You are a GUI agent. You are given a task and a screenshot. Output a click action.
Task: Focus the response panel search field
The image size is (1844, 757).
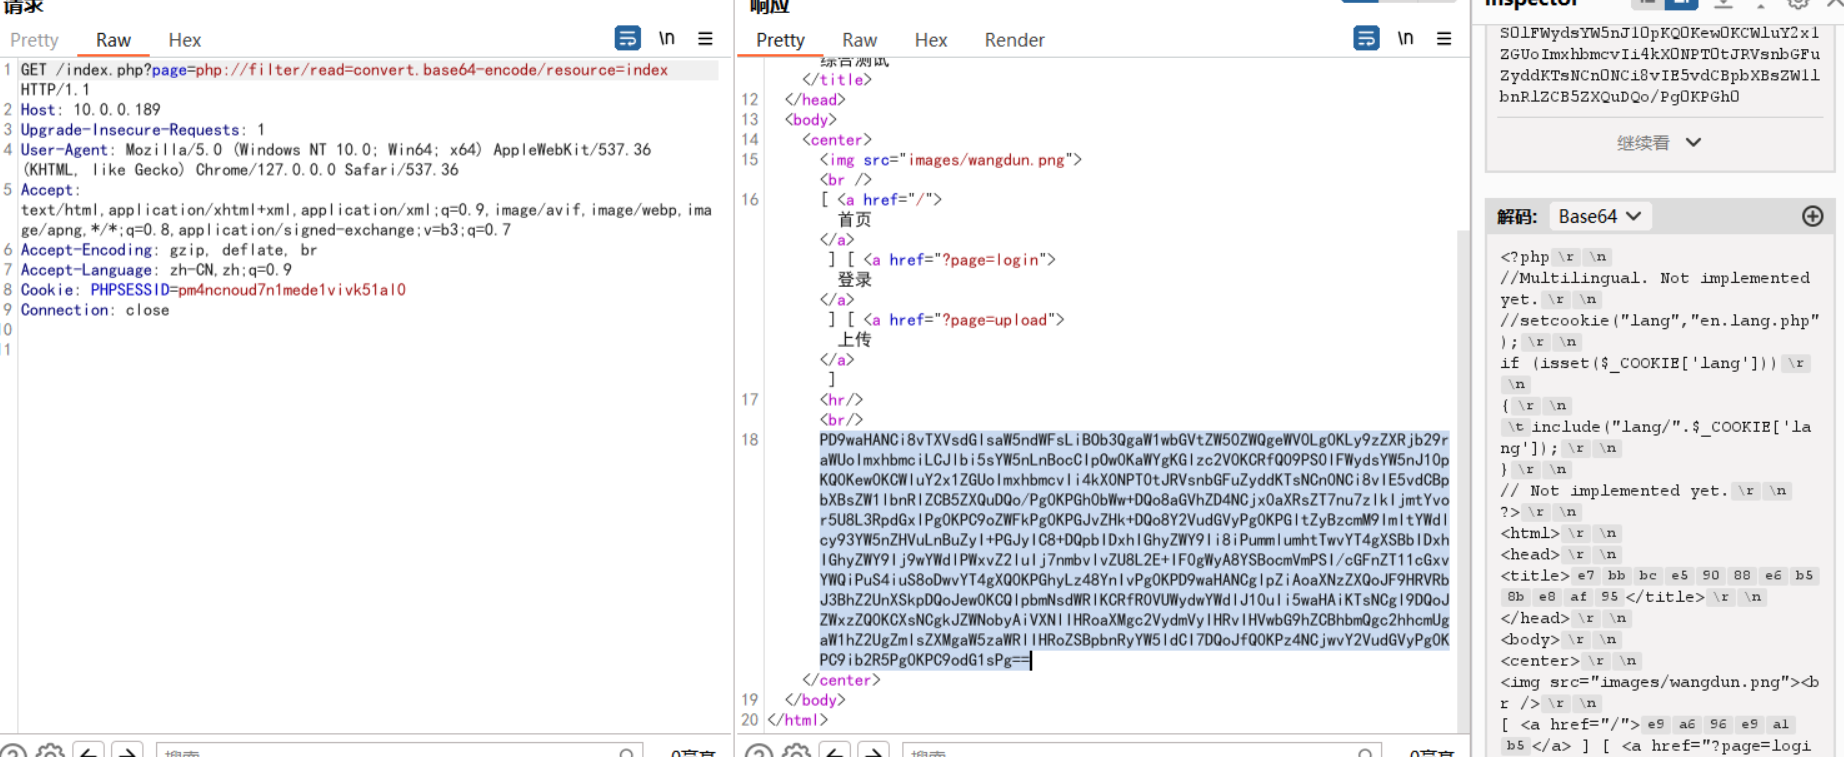point(1142,751)
